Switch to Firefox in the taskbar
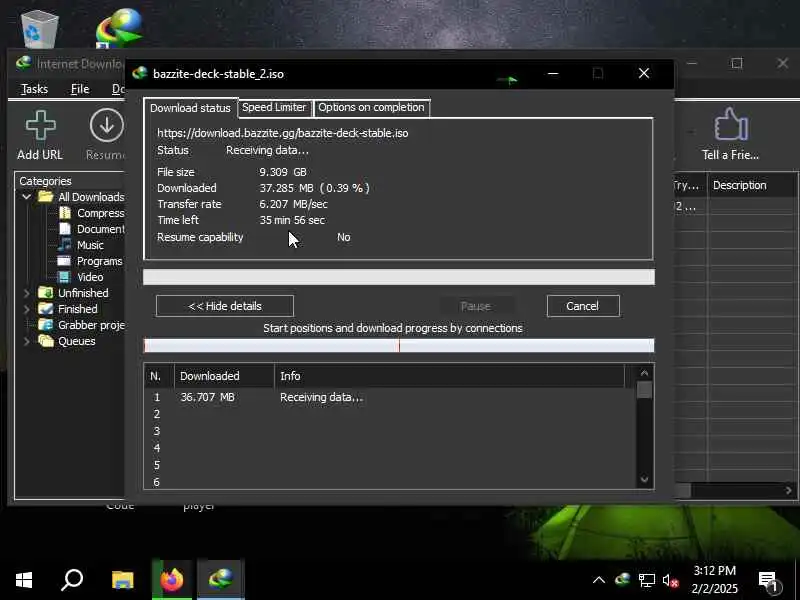Image resolution: width=800 pixels, height=600 pixels. coord(171,580)
